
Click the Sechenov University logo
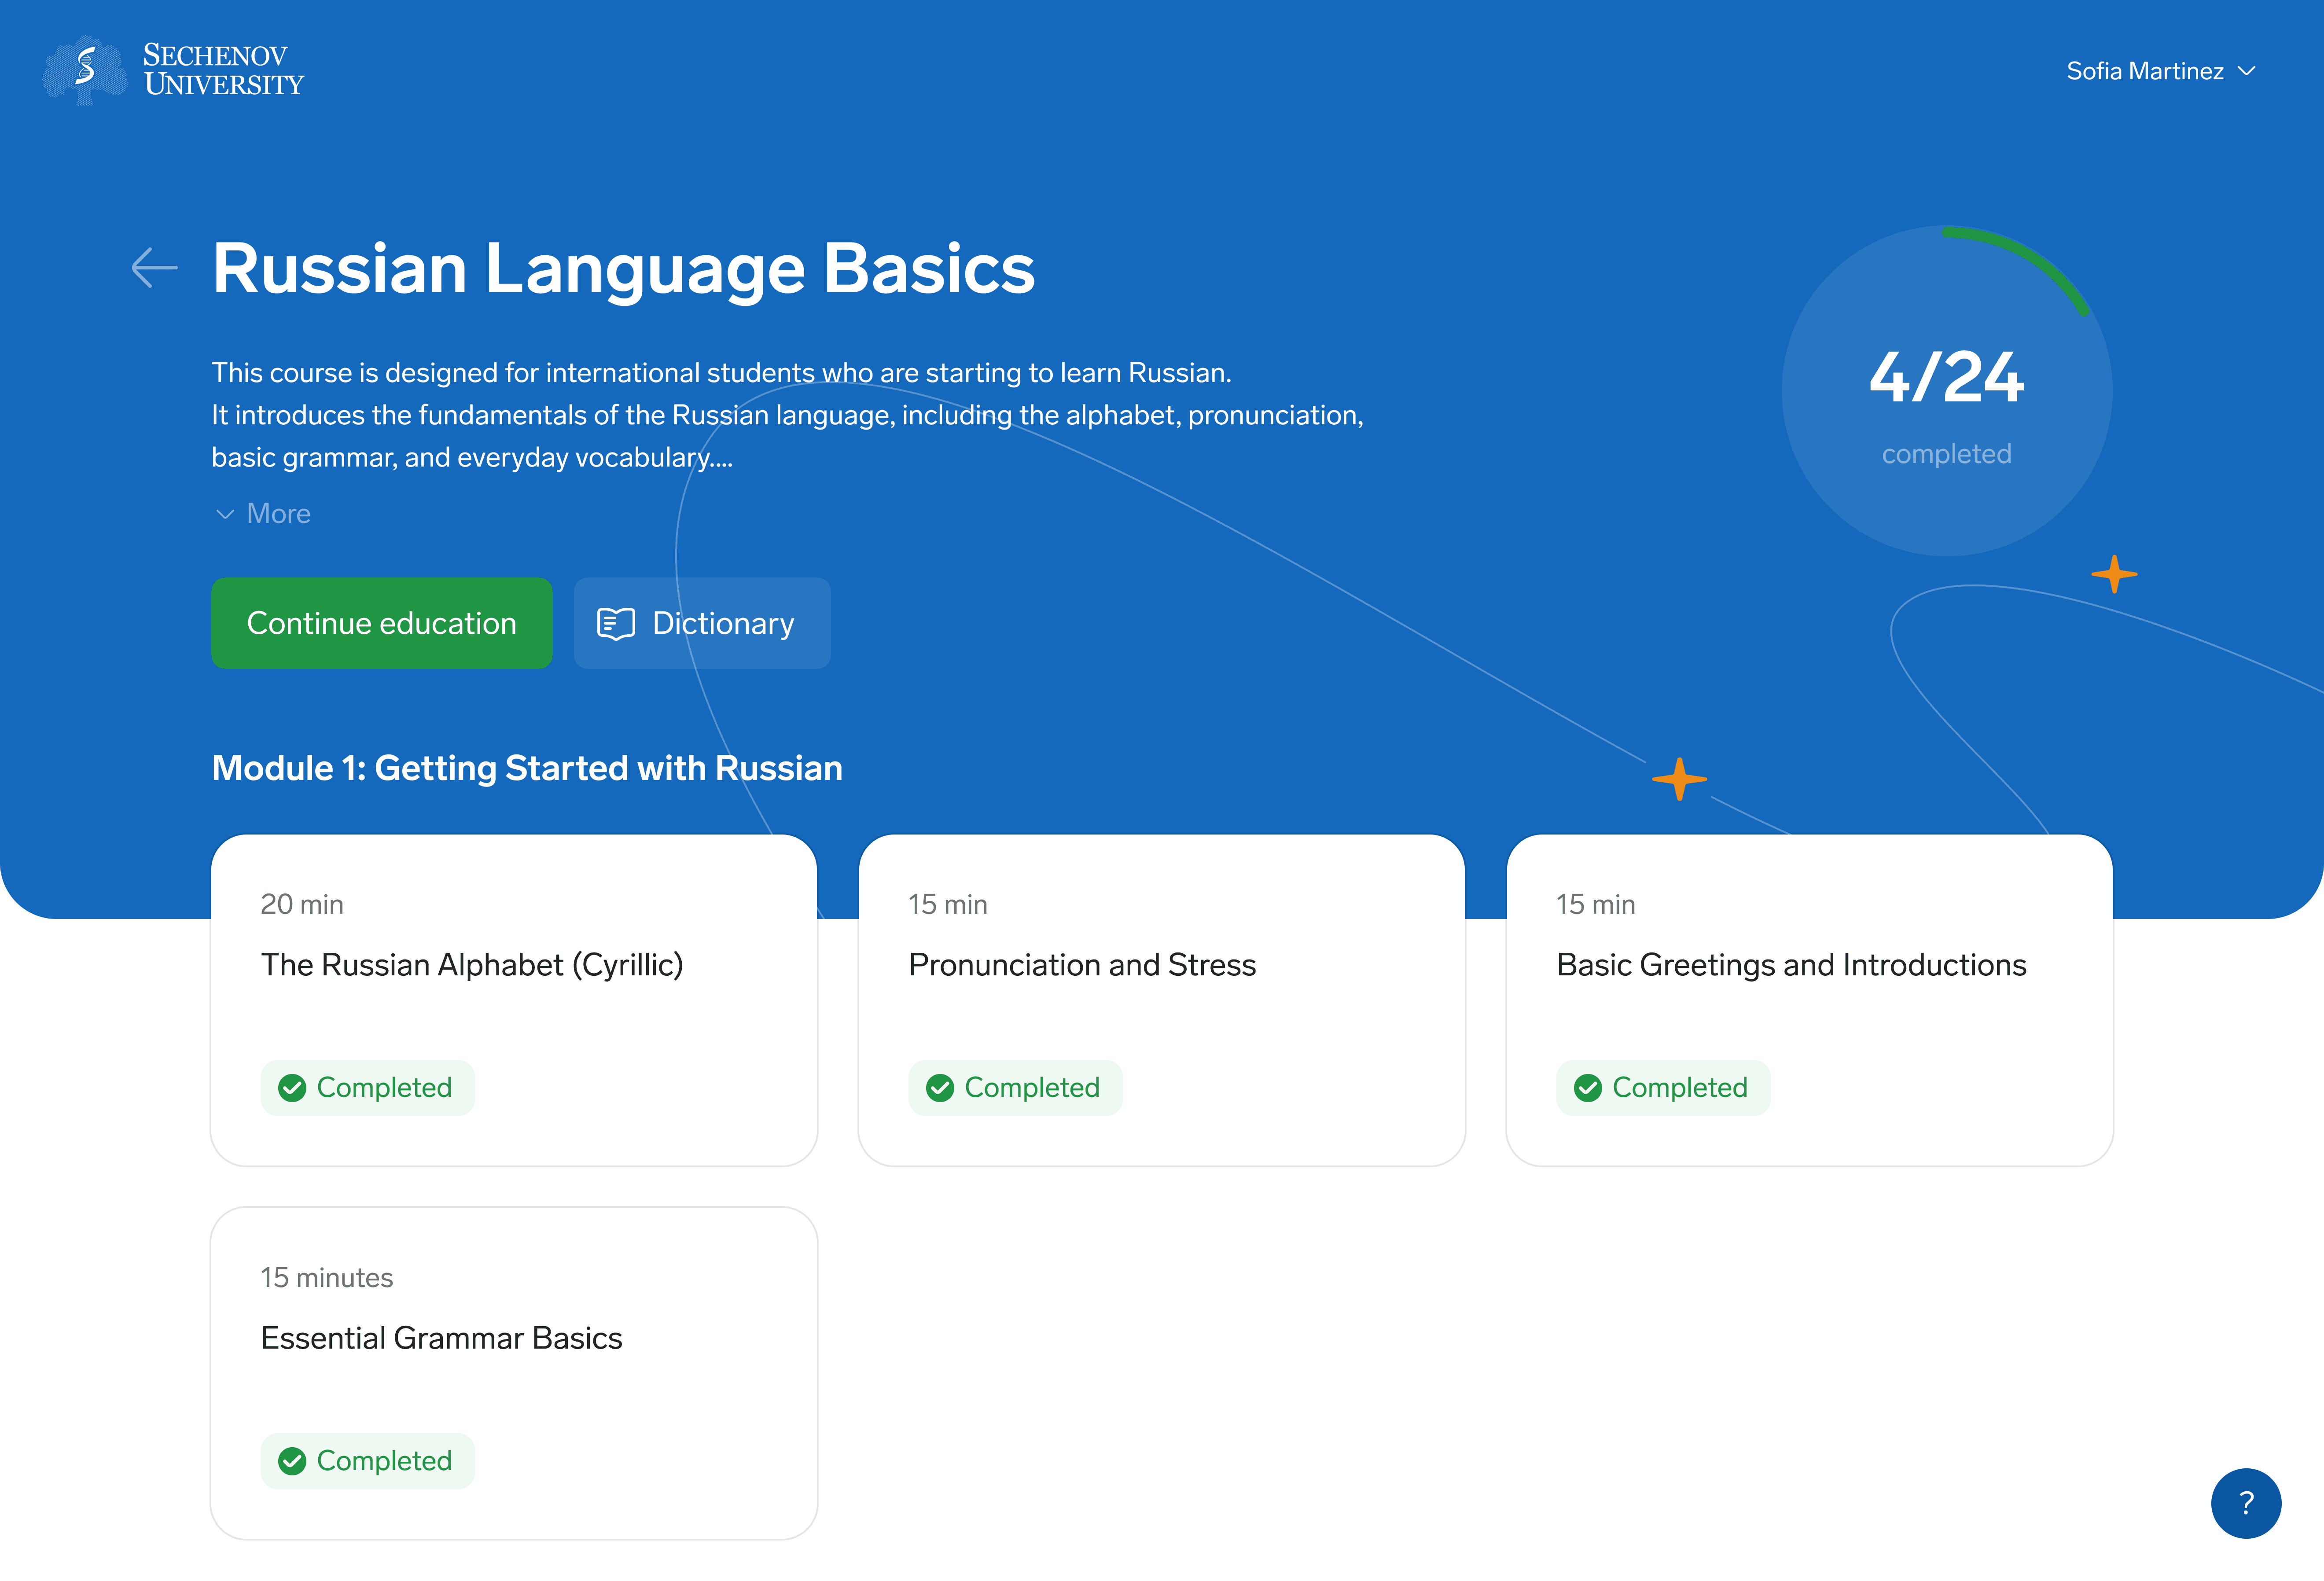173,70
